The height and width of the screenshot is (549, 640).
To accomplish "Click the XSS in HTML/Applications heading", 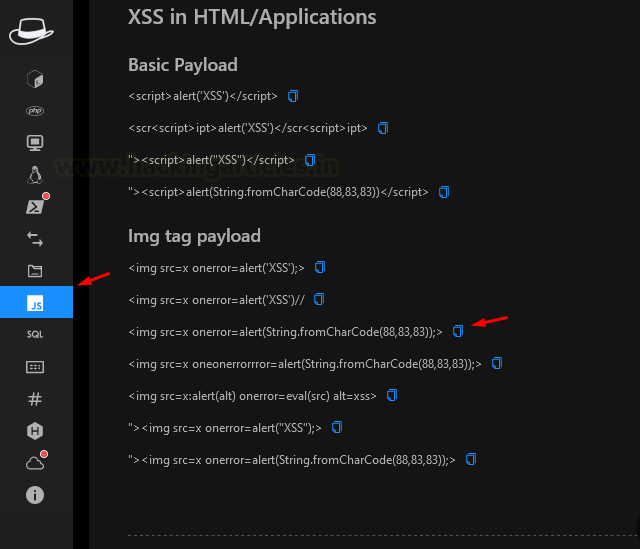I will click(252, 18).
